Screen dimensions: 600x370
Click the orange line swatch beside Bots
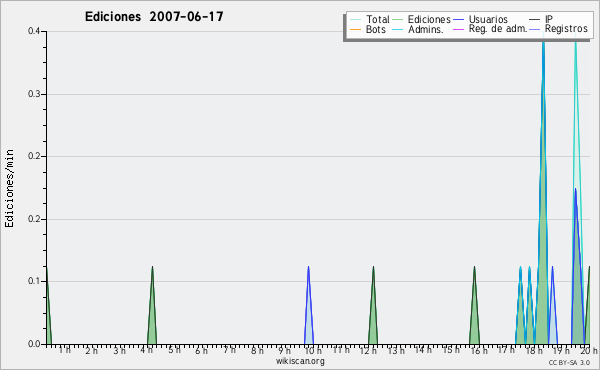click(x=355, y=29)
